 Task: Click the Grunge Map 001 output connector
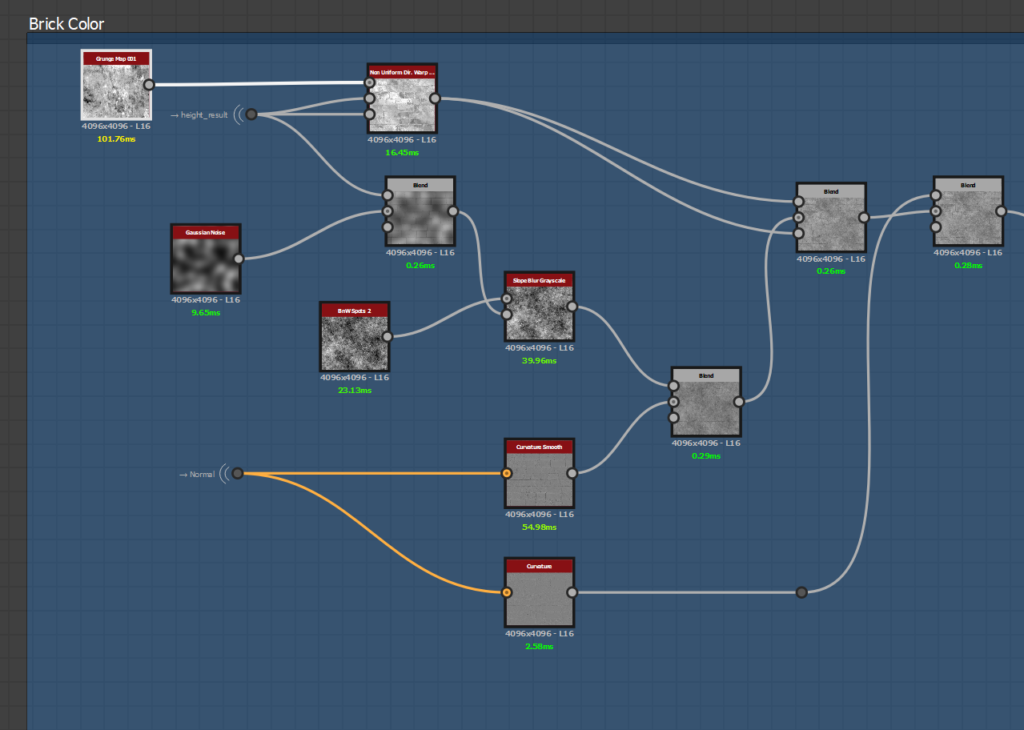click(x=149, y=85)
